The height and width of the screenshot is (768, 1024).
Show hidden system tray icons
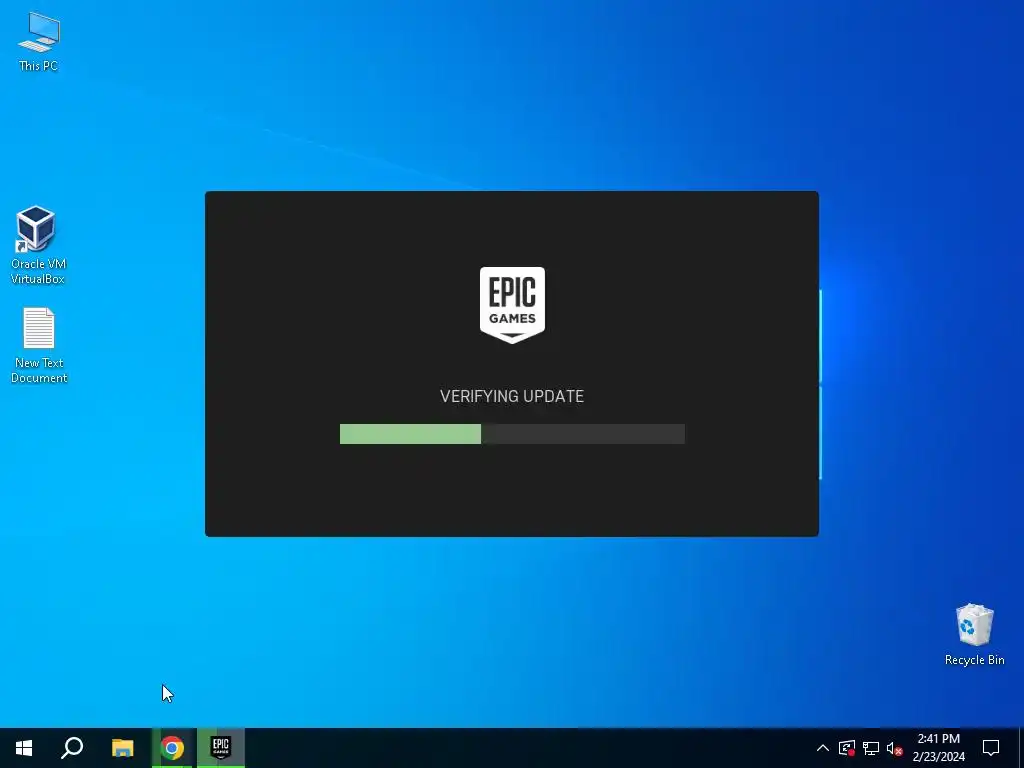click(x=823, y=748)
